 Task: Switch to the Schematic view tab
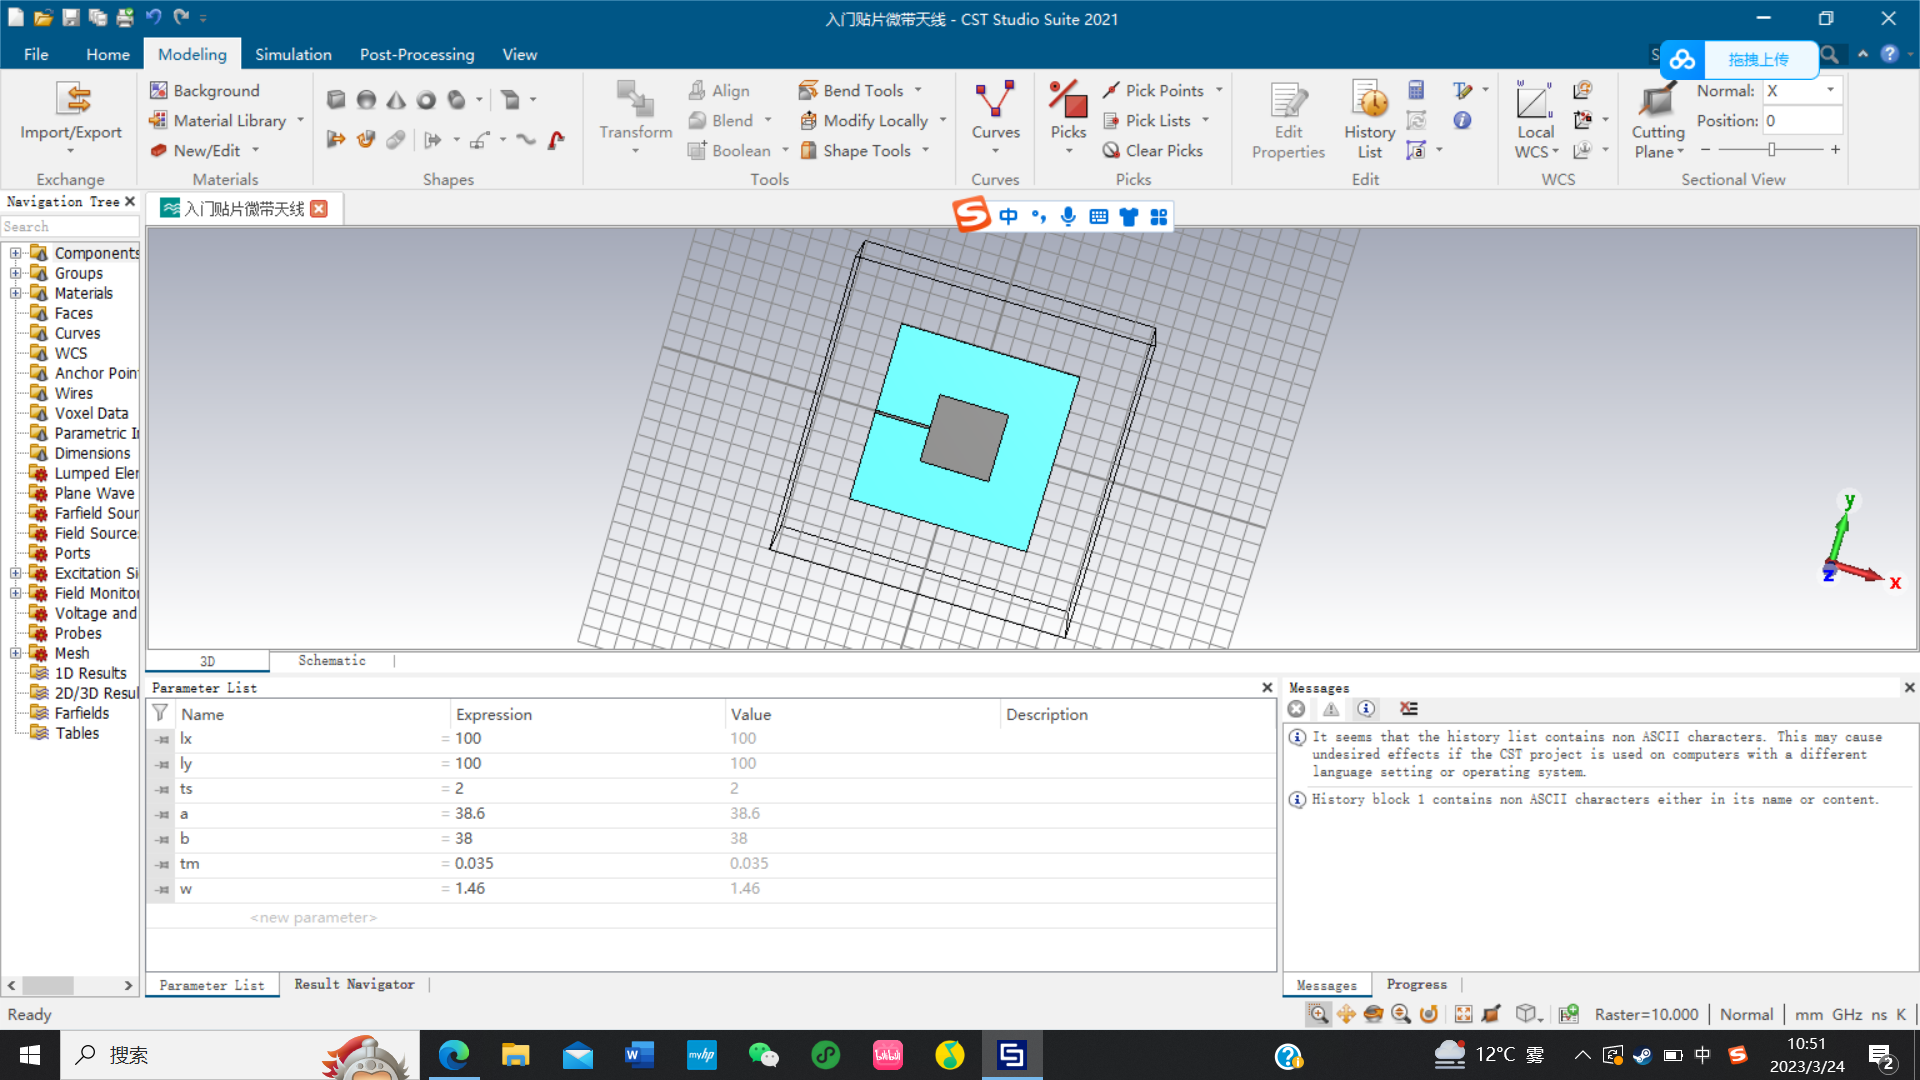pyautogui.click(x=331, y=661)
